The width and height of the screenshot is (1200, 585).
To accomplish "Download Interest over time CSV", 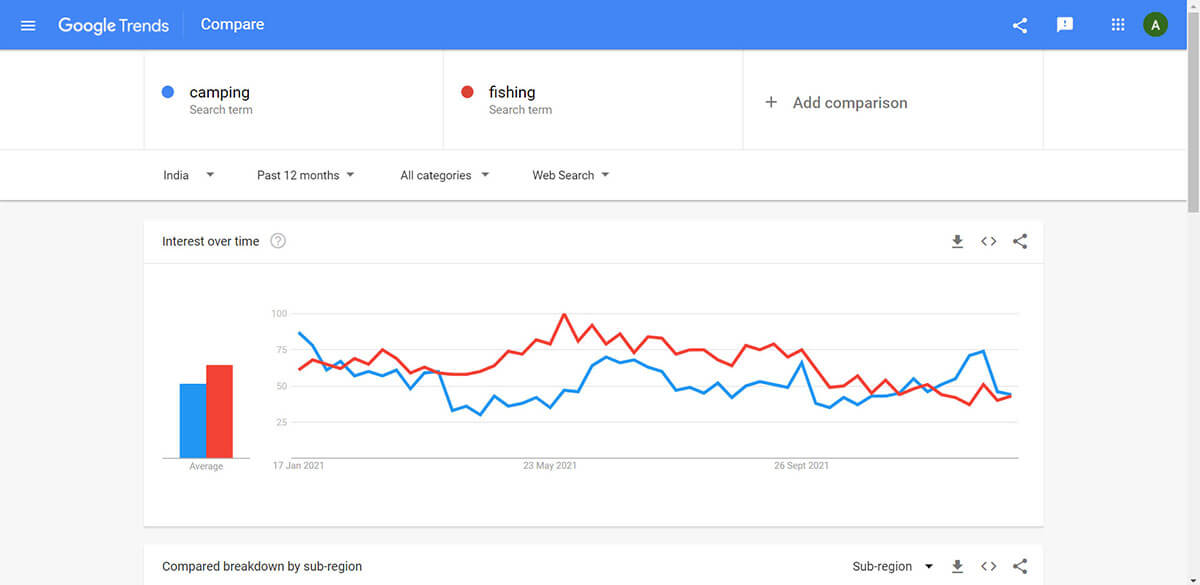I will click(957, 241).
